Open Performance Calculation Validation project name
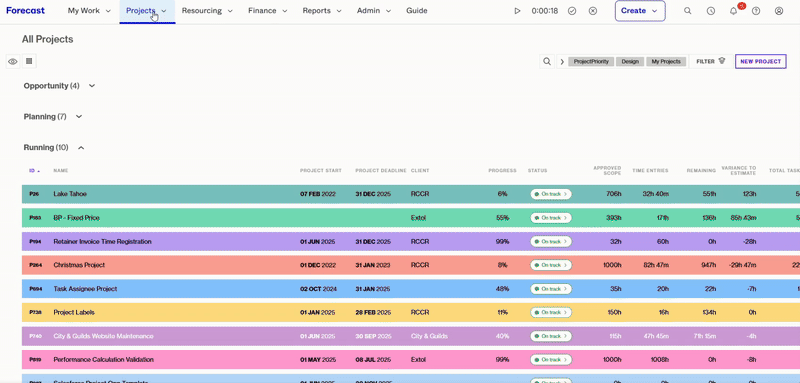Screen dimensions: 800x383 (x=104, y=360)
